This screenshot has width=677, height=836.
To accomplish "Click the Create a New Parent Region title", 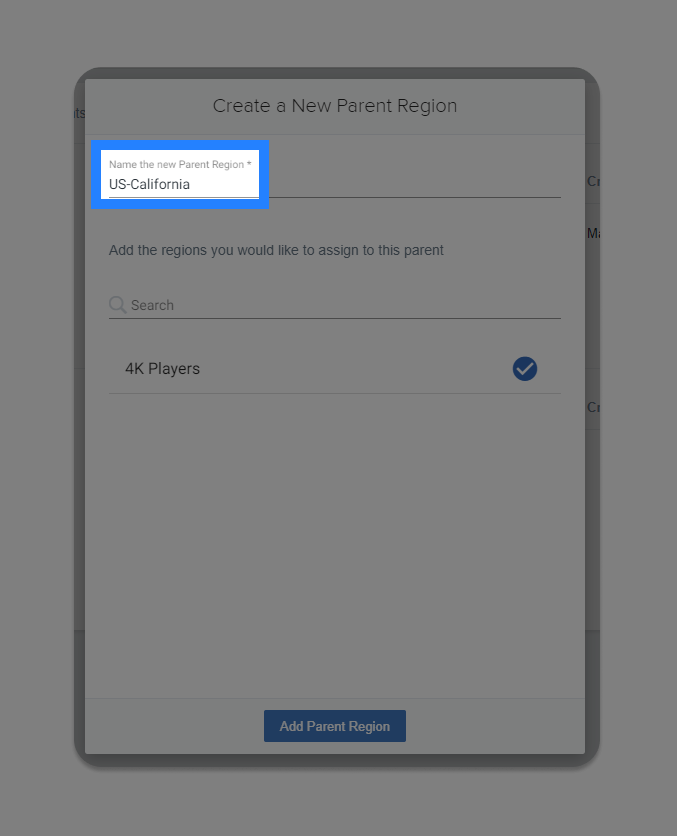I will pyautogui.click(x=335, y=106).
